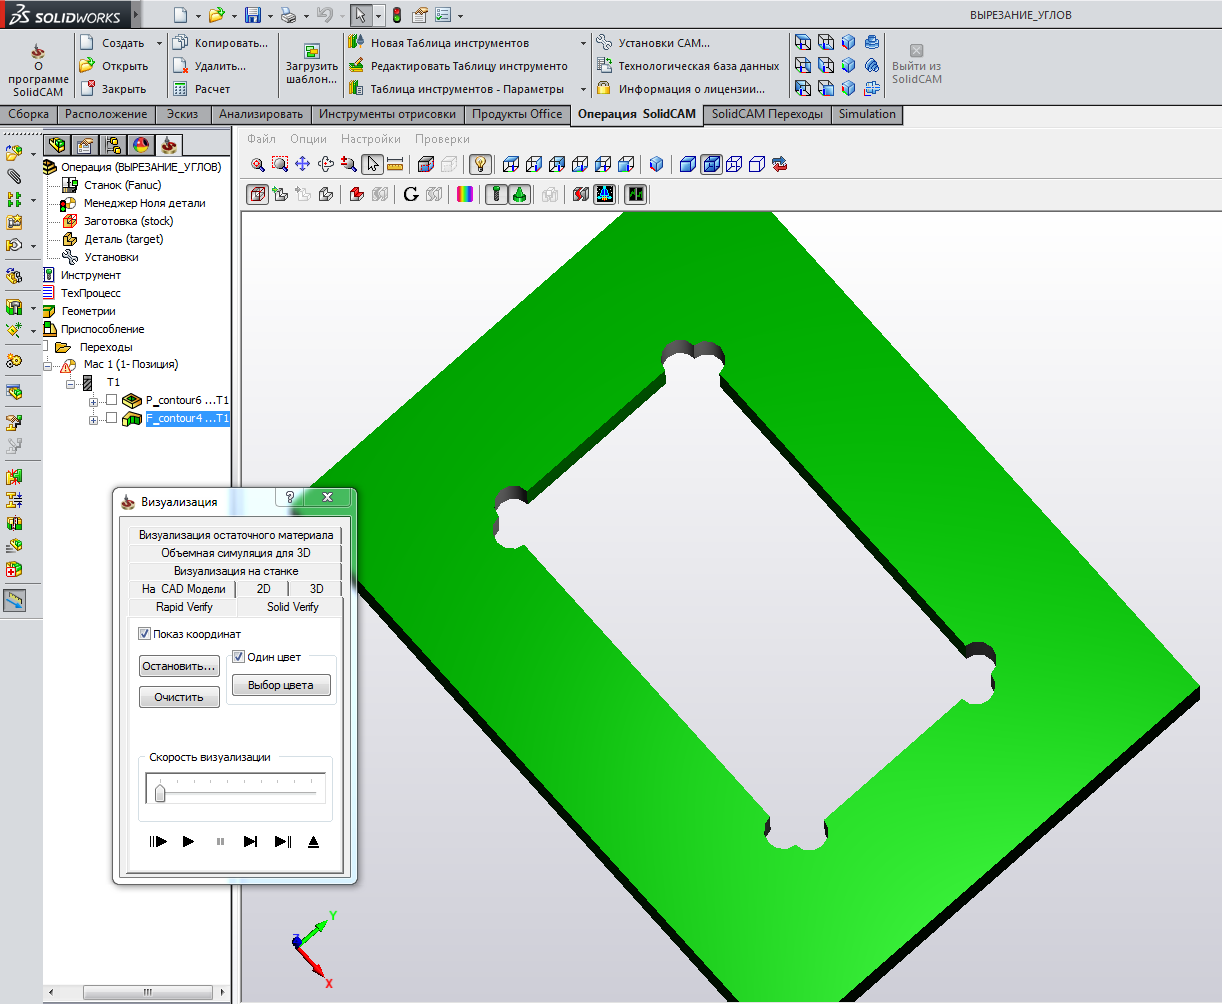Viewport: 1222px width, 1004px height.
Task: Collapse the T1 tool tree node
Action: click(70, 383)
